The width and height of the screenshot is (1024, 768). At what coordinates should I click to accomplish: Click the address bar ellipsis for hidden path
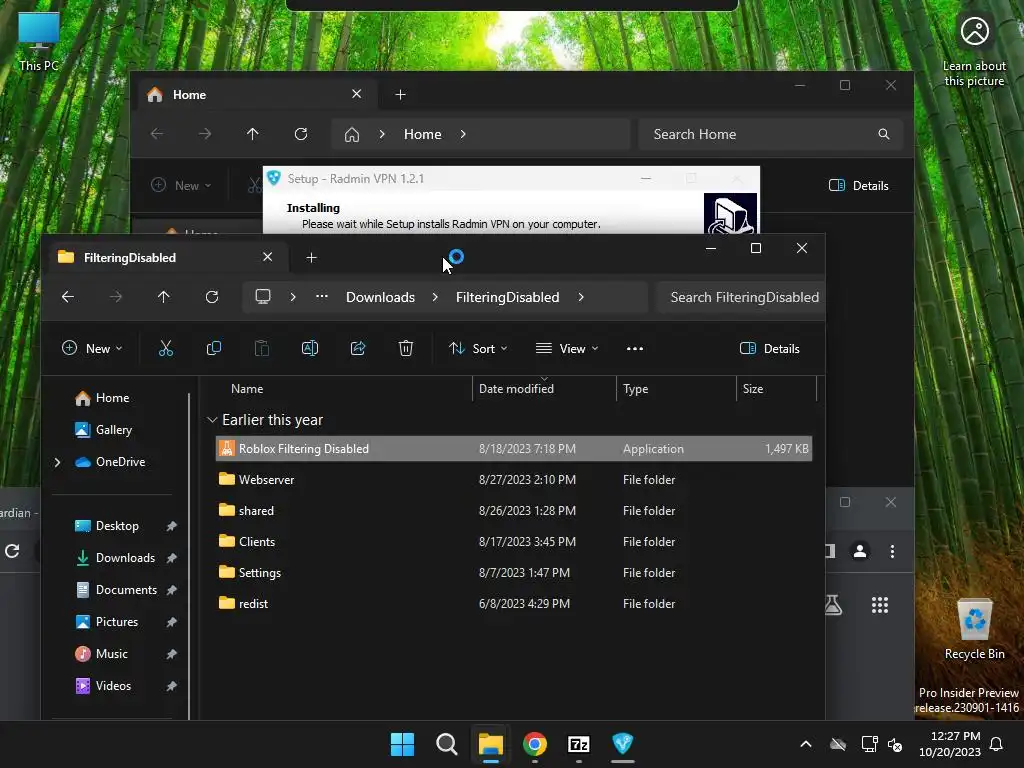[x=322, y=296]
